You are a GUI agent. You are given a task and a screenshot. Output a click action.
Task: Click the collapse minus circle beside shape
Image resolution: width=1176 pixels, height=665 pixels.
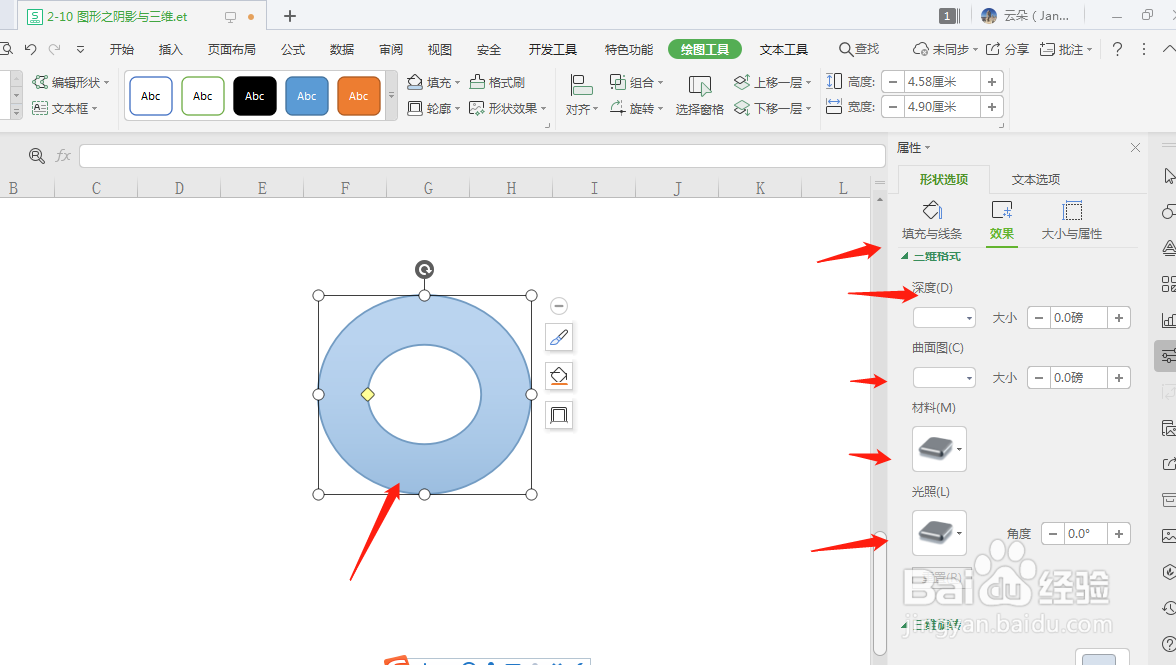pos(559,306)
